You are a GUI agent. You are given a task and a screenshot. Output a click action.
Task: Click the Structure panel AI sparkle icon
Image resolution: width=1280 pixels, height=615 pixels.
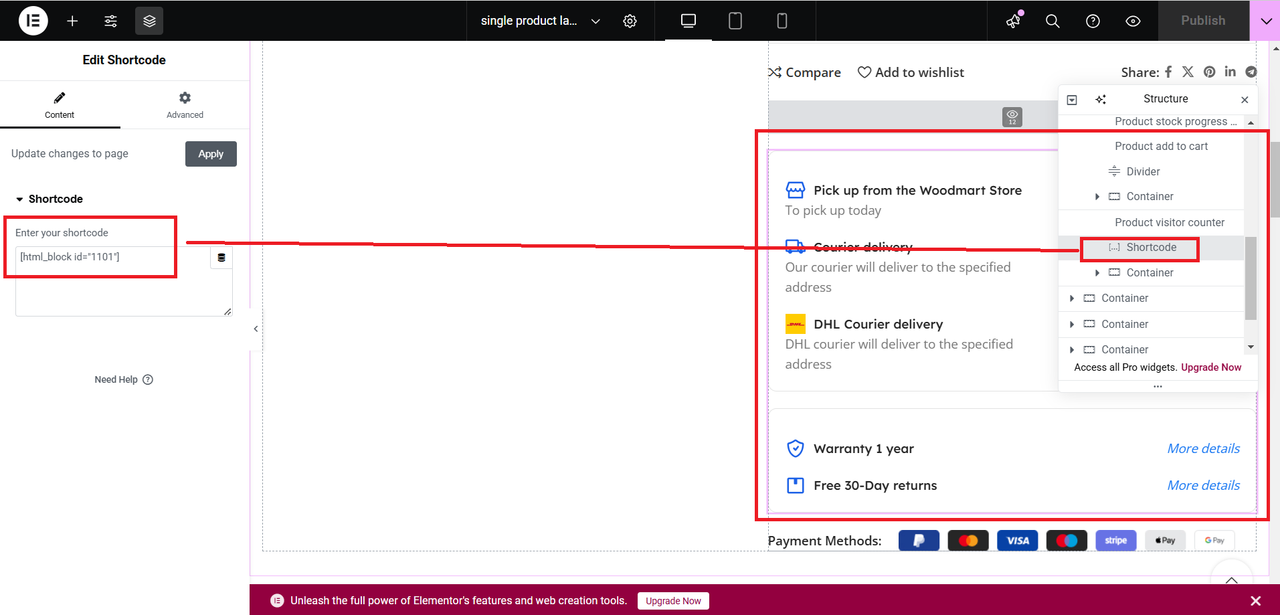pyautogui.click(x=1101, y=100)
